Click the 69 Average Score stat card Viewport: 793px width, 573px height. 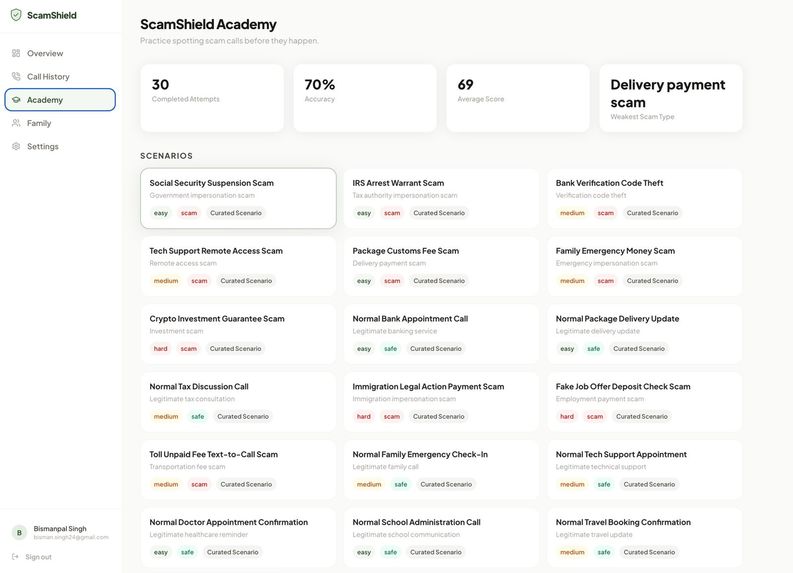click(x=518, y=98)
